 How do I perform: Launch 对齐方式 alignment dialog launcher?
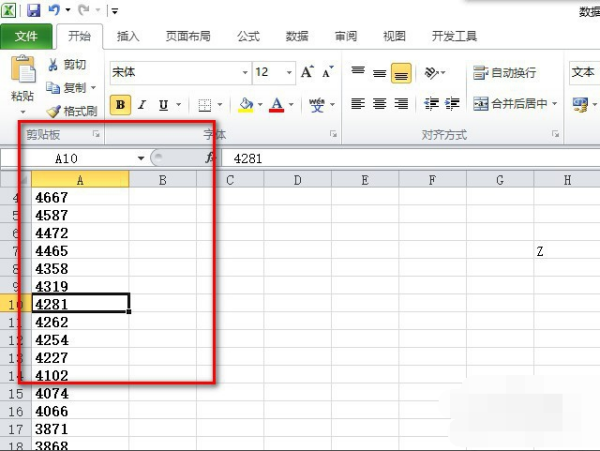(x=555, y=134)
